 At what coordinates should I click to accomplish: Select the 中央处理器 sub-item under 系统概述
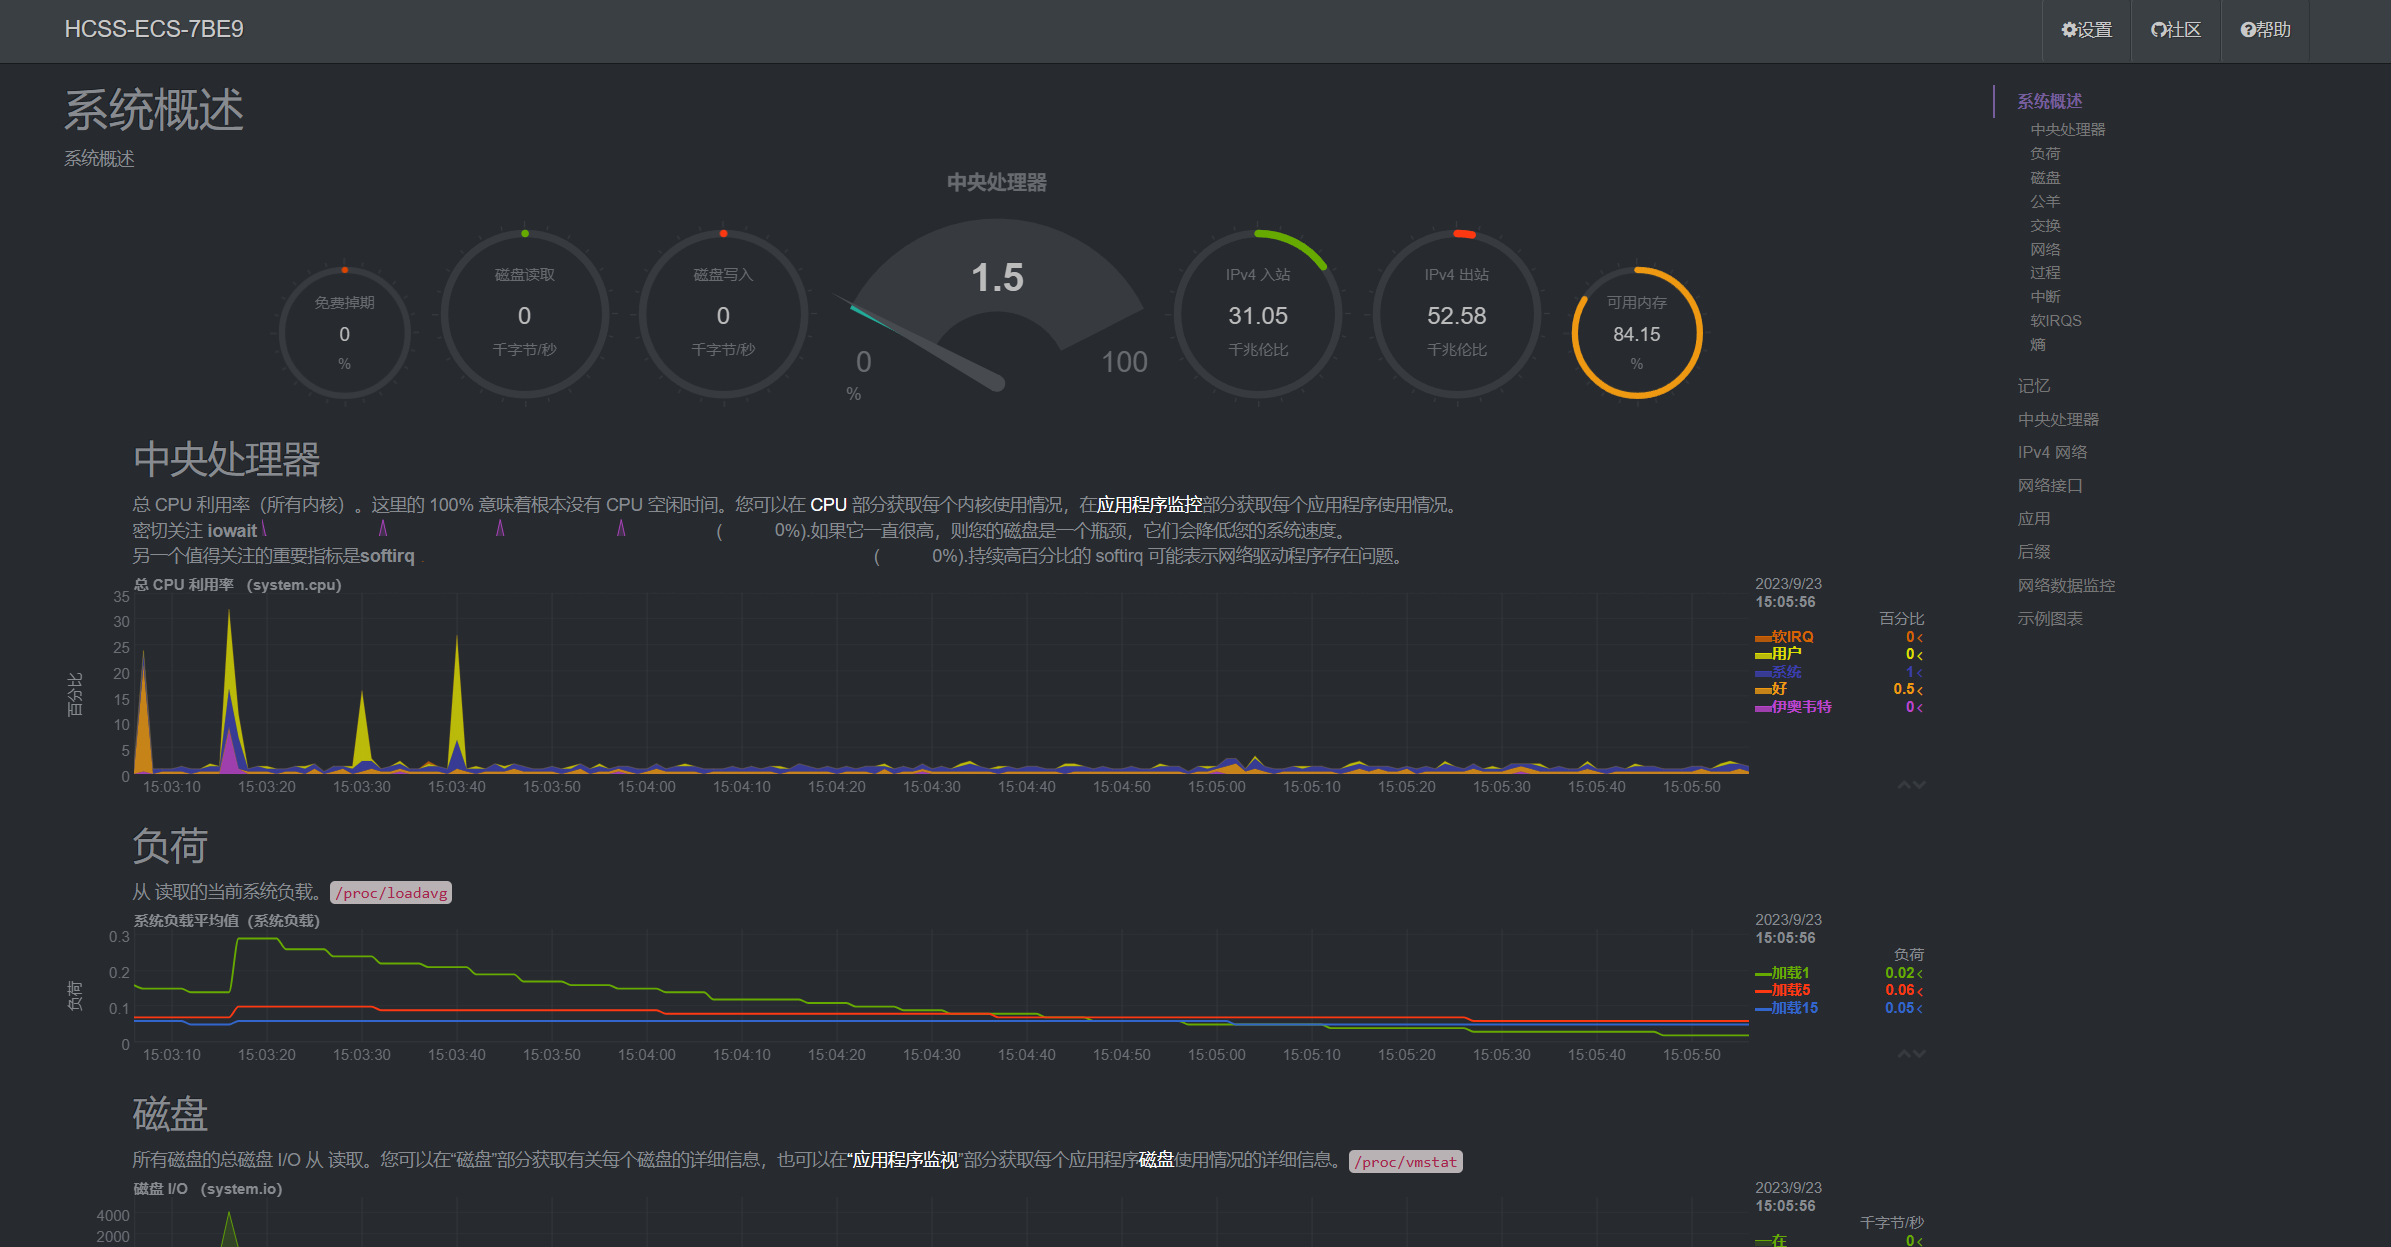point(2067,130)
